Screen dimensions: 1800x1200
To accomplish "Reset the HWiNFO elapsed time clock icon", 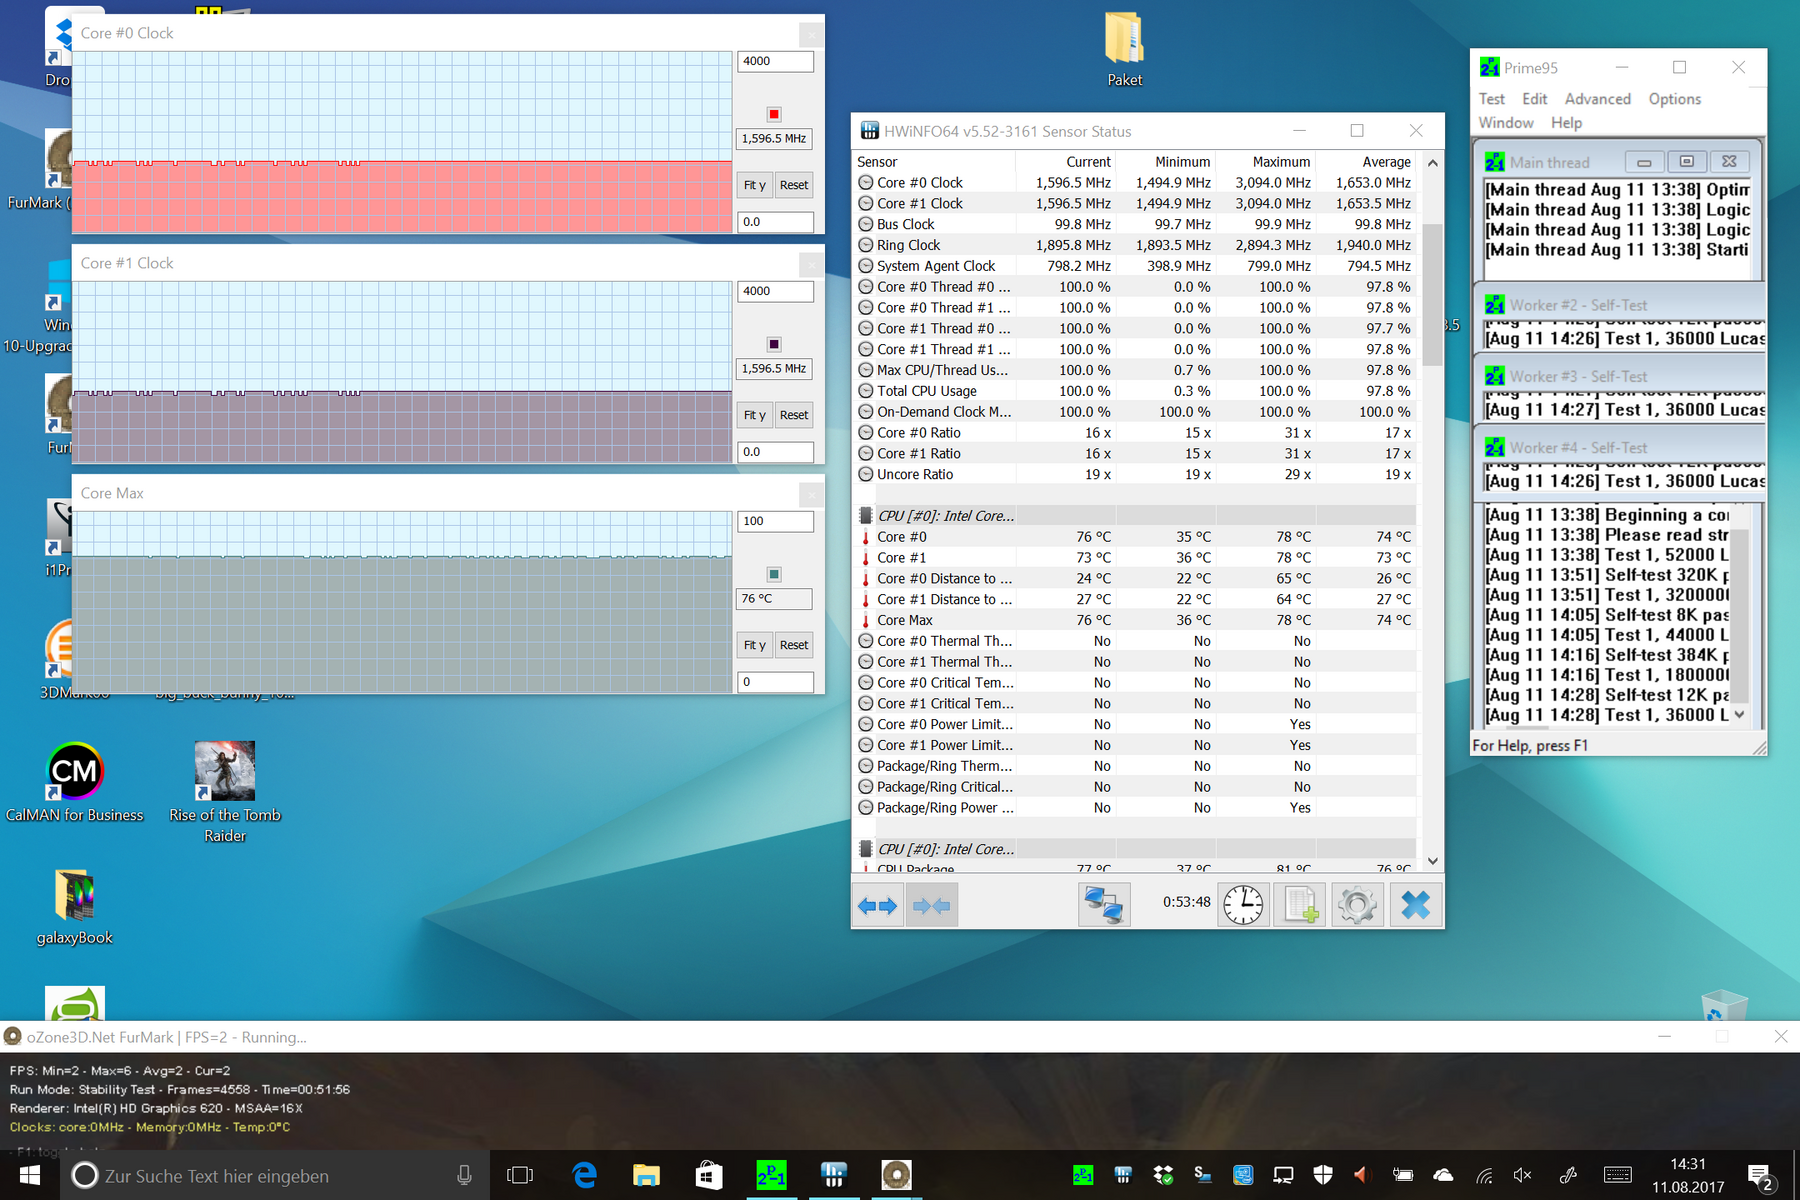I will pyautogui.click(x=1243, y=905).
